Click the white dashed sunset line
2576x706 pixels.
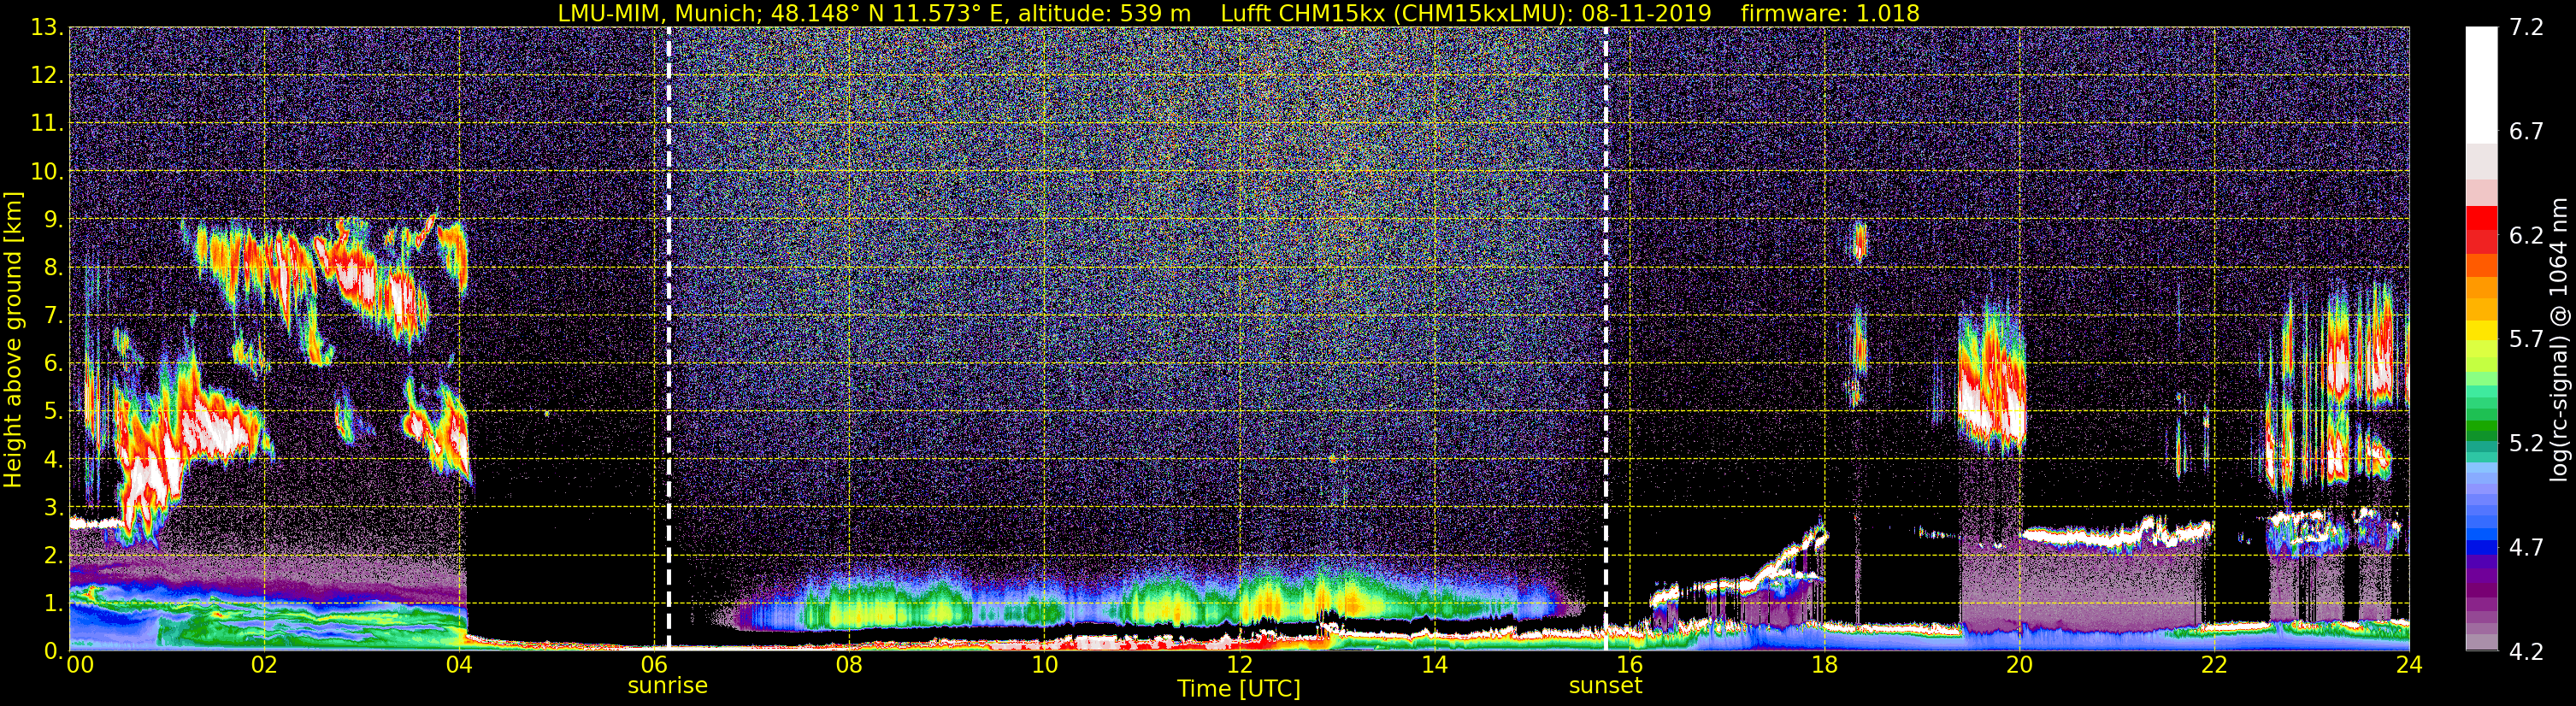[x=1606, y=338]
